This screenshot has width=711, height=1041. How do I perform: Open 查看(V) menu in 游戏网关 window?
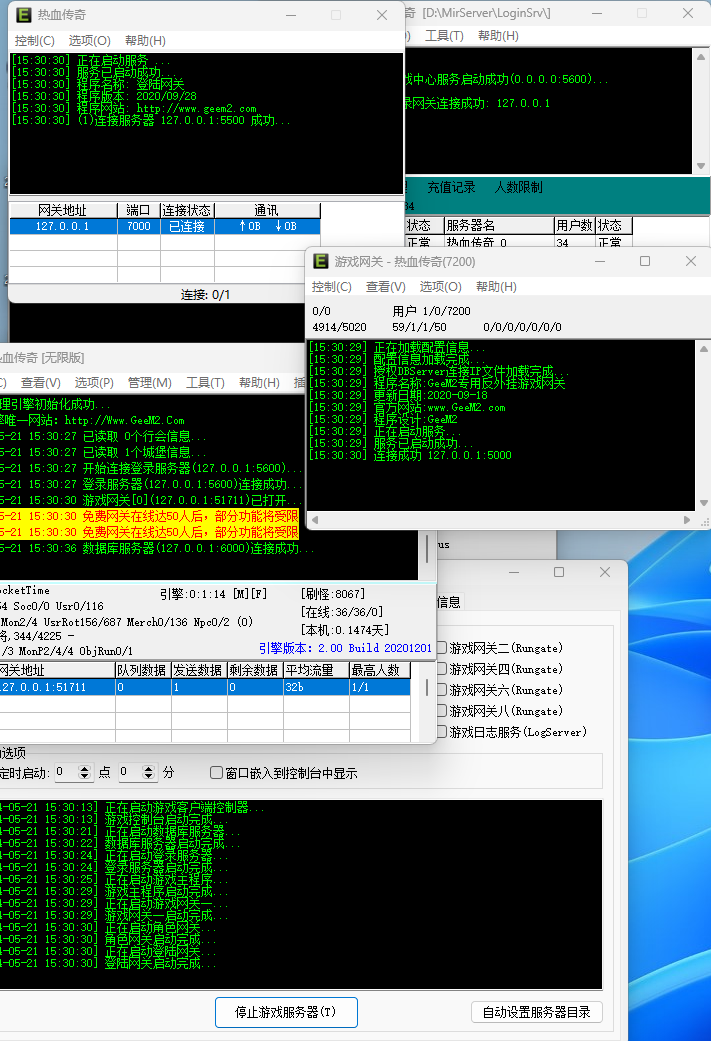coord(385,287)
